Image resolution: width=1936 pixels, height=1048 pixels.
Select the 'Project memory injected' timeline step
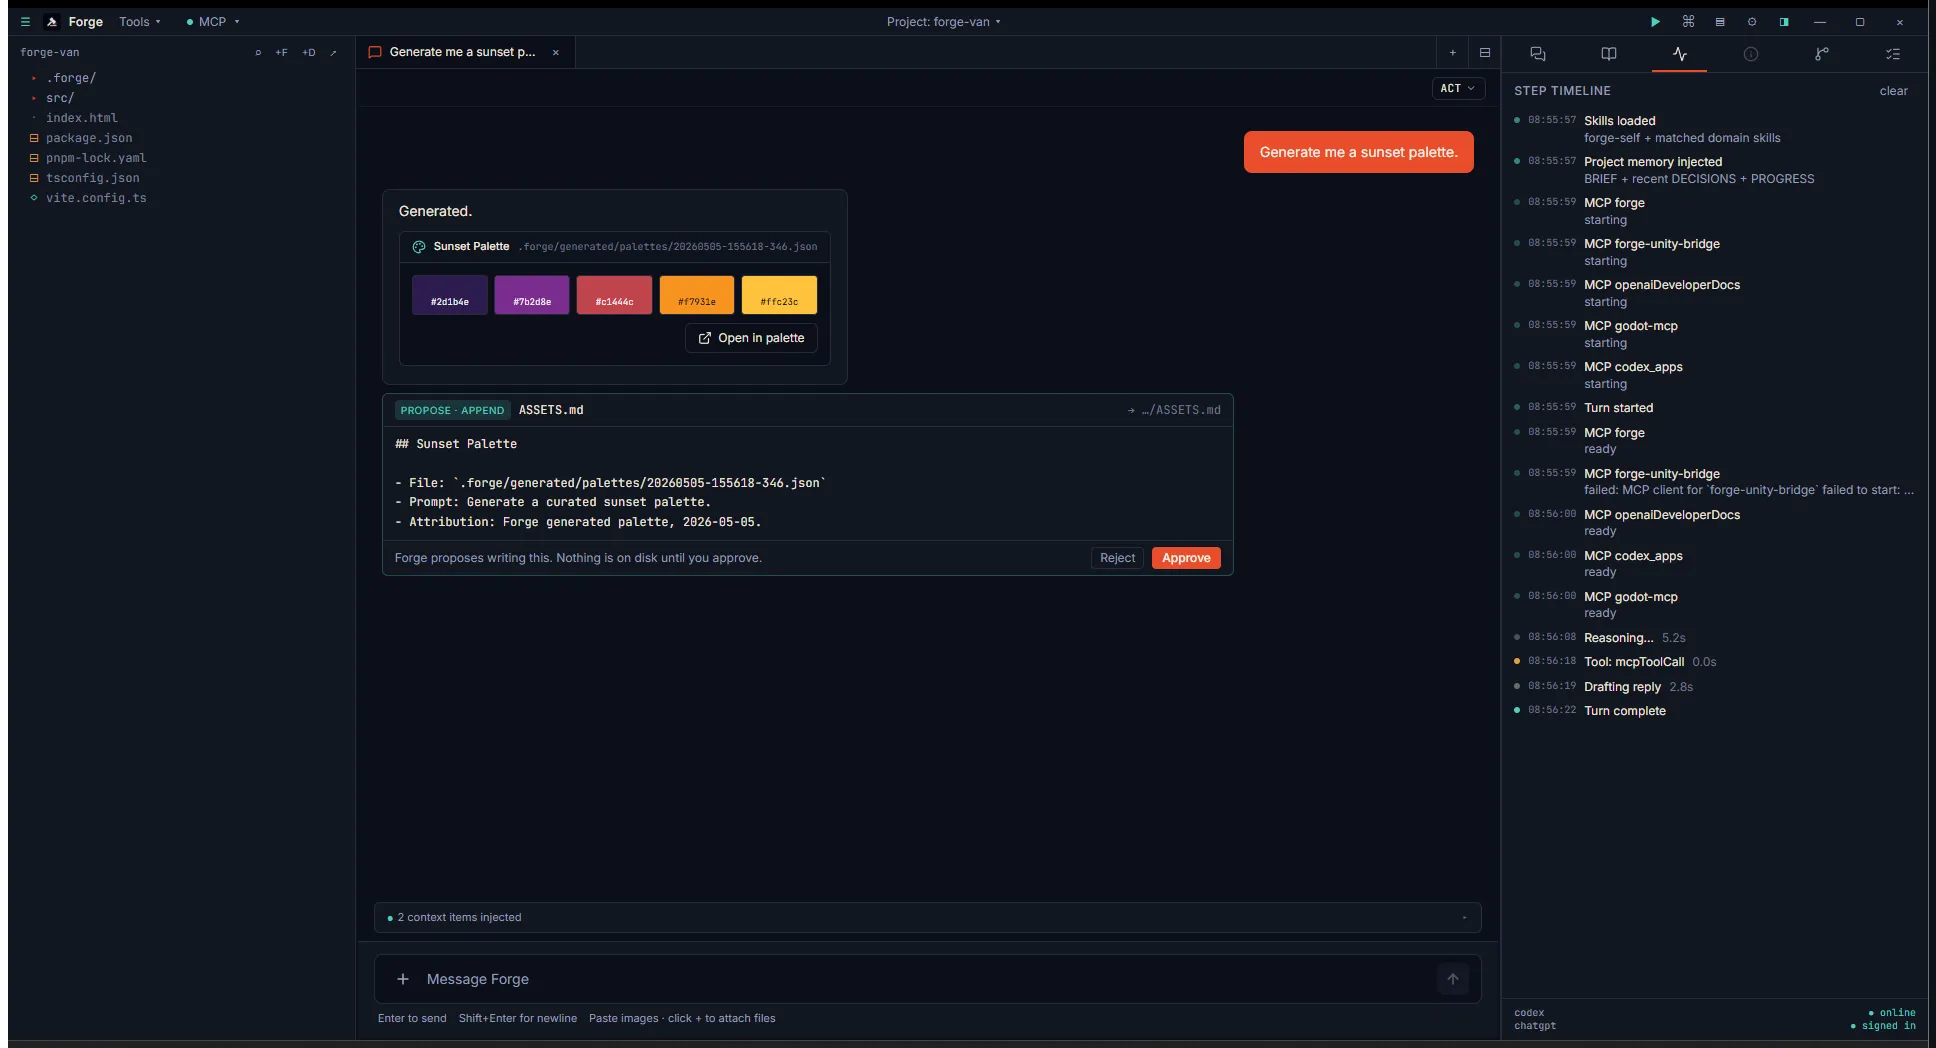[1714, 170]
